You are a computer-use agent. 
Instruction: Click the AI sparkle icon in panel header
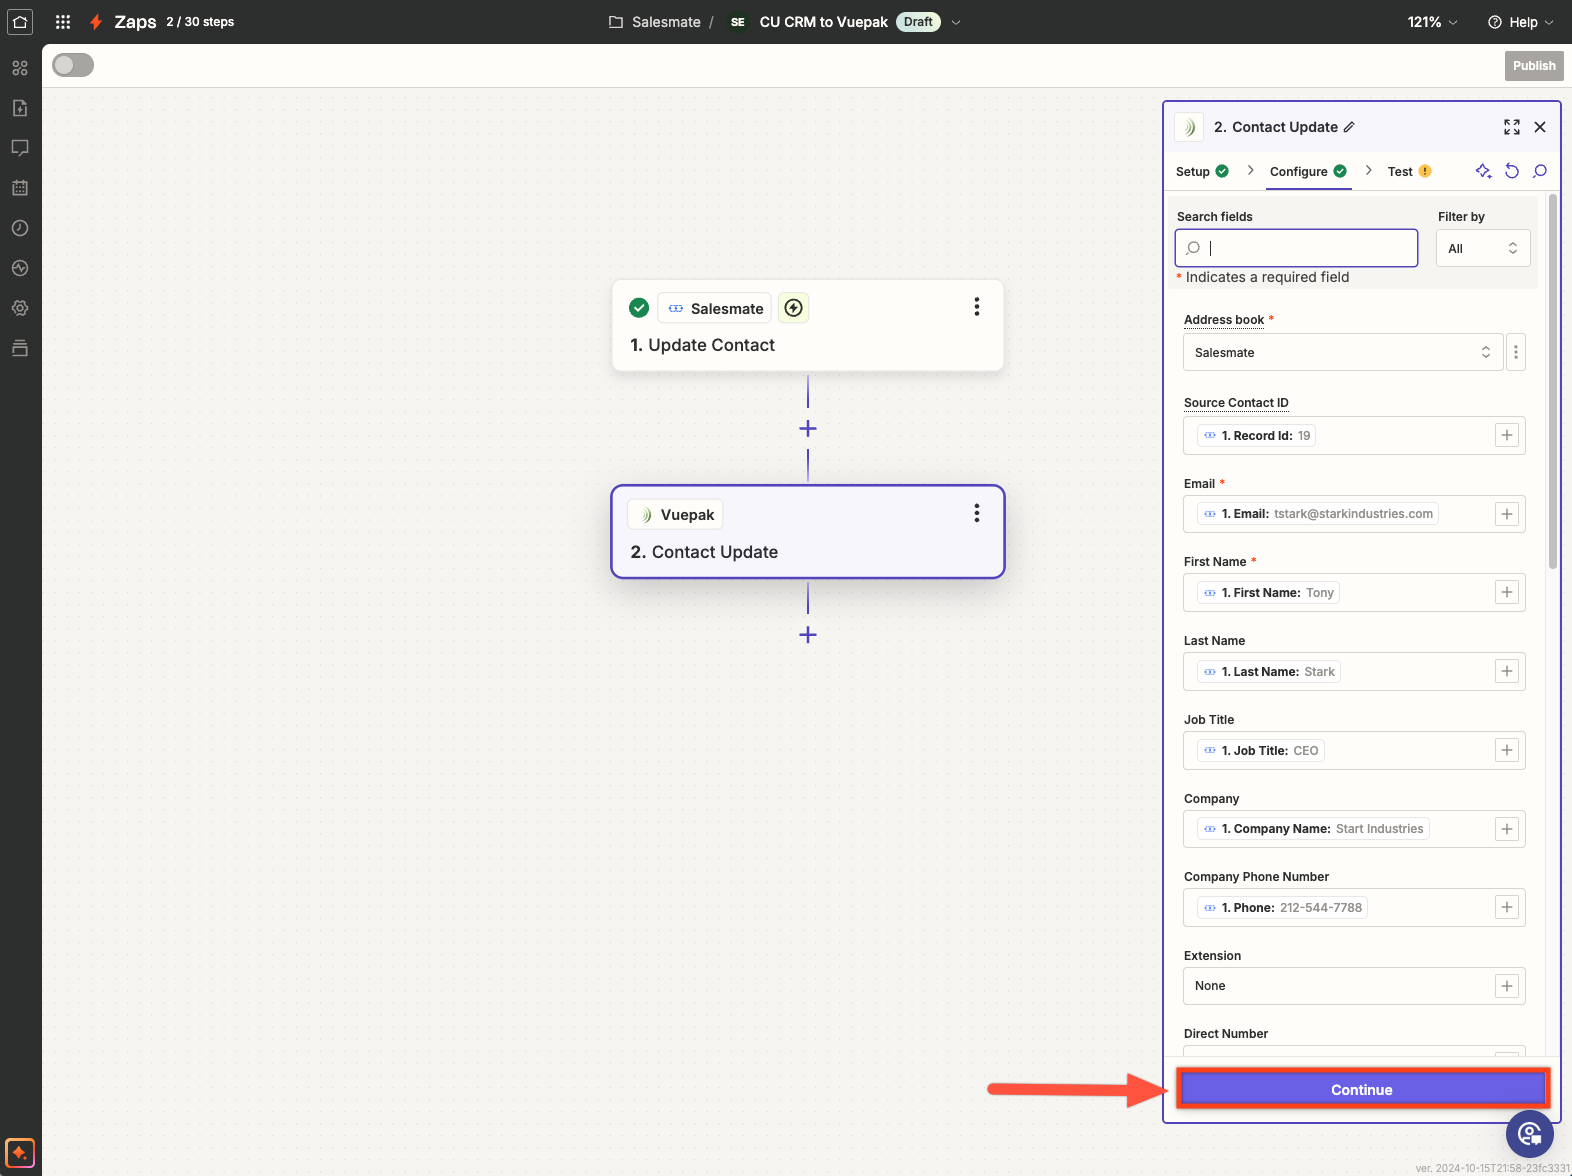click(x=1483, y=171)
